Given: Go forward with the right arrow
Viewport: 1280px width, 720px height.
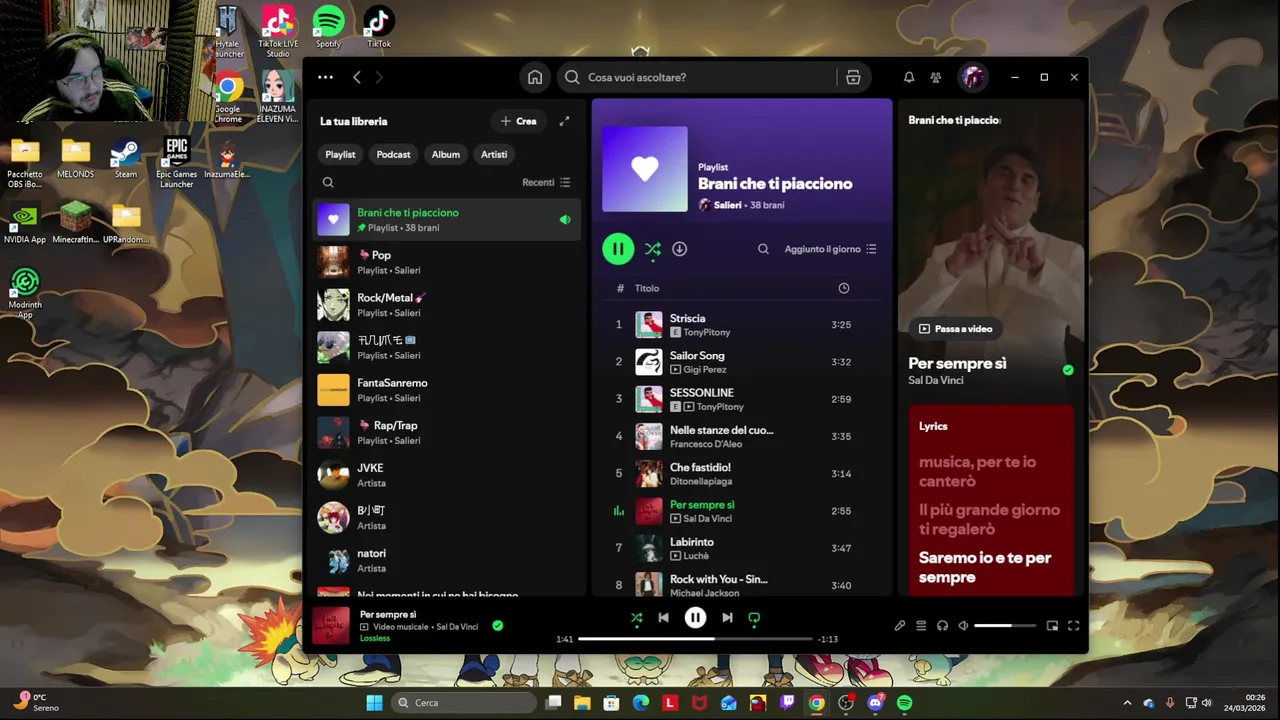Looking at the screenshot, I should click(x=379, y=77).
